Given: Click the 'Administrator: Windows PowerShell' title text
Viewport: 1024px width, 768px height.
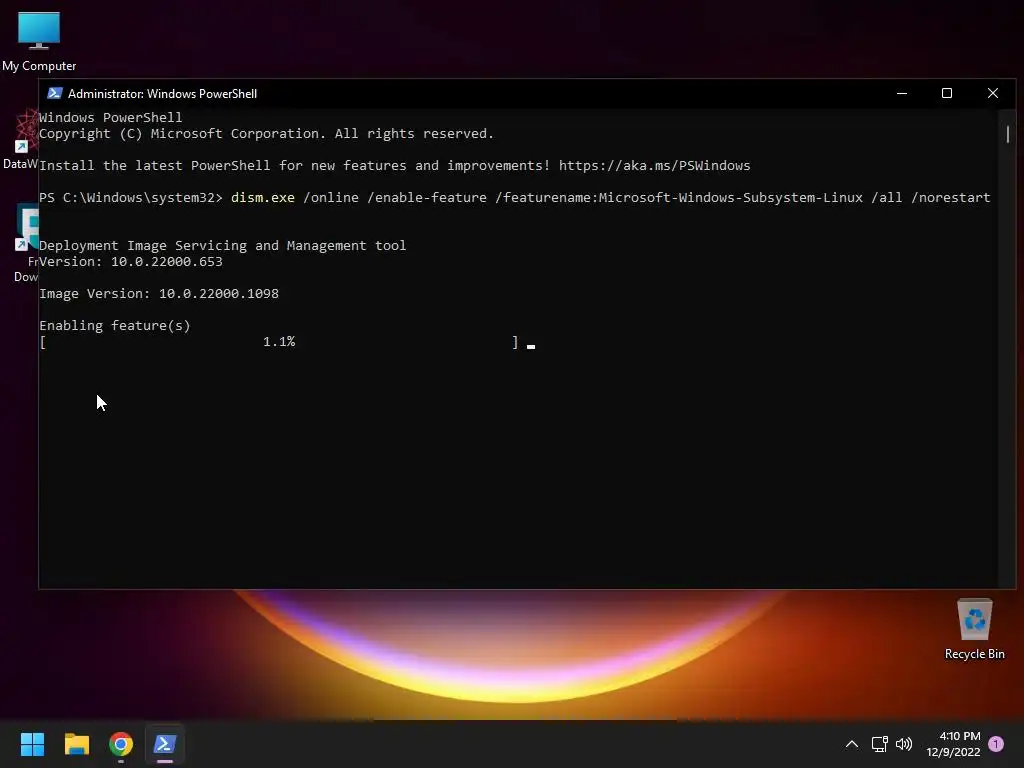Looking at the screenshot, I should tap(163, 93).
